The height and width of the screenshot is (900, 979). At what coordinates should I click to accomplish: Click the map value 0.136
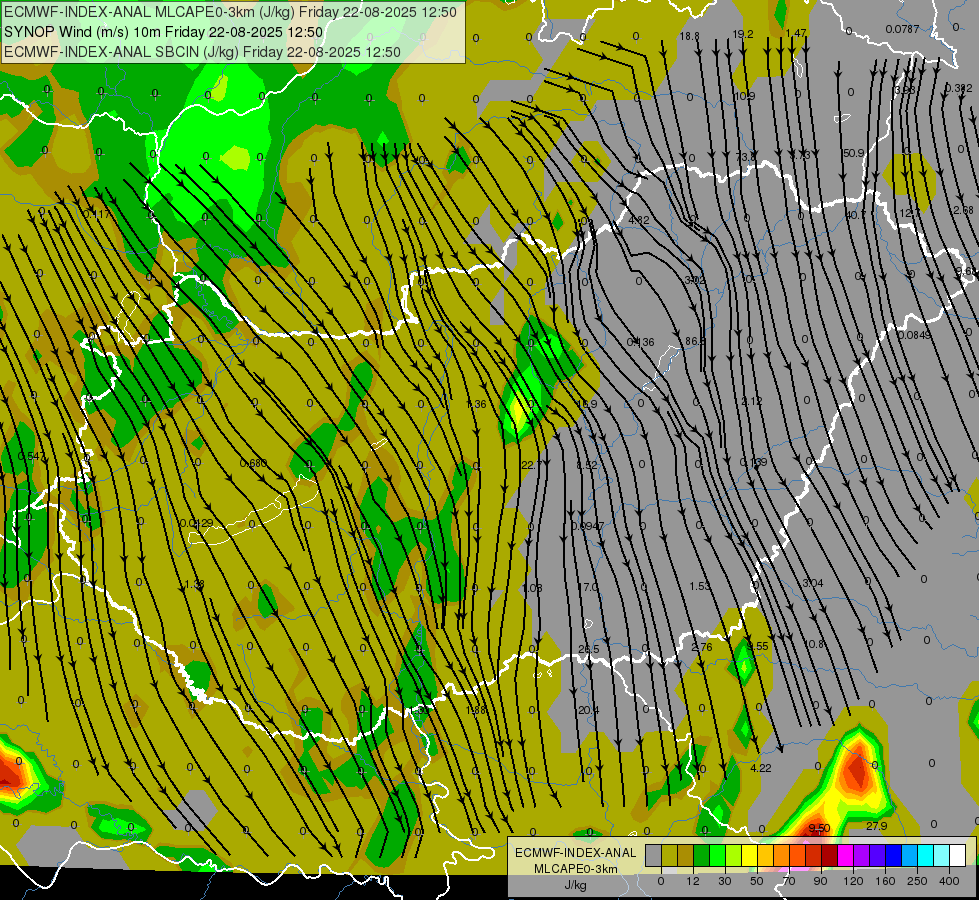coord(641,342)
